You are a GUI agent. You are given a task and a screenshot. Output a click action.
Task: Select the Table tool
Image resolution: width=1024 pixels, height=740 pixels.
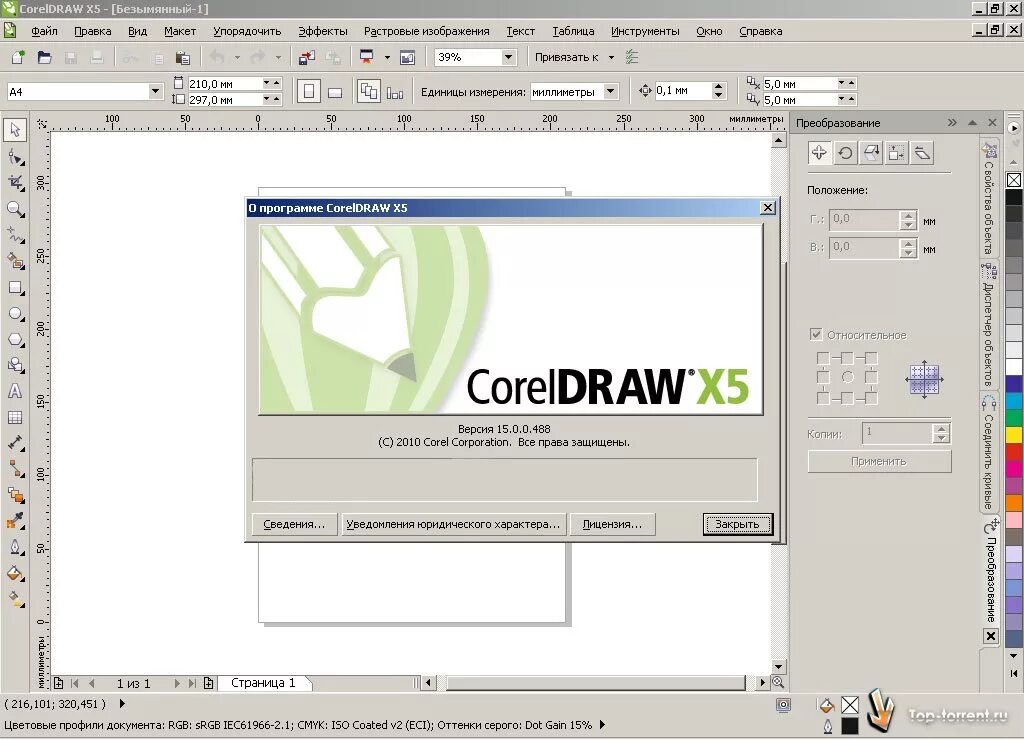15,417
